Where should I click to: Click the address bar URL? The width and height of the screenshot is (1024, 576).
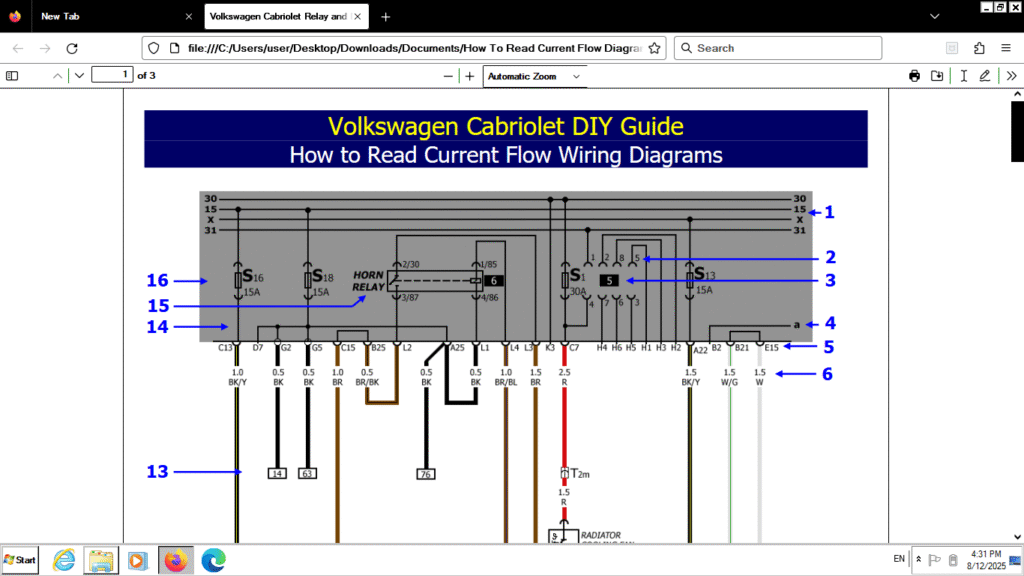414,48
